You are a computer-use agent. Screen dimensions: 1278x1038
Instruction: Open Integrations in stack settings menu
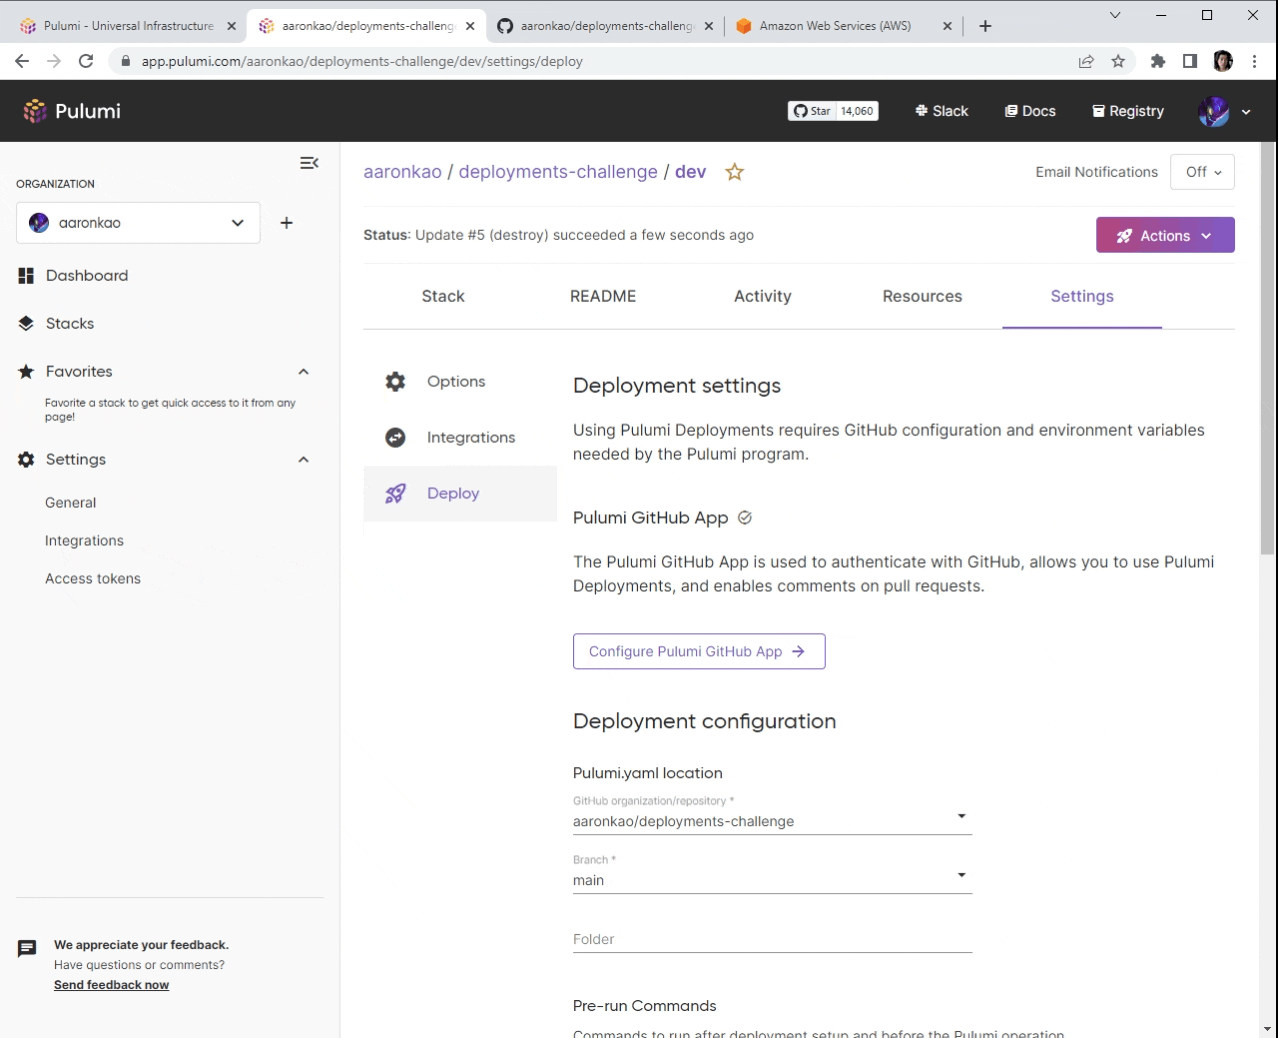click(x=460, y=438)
